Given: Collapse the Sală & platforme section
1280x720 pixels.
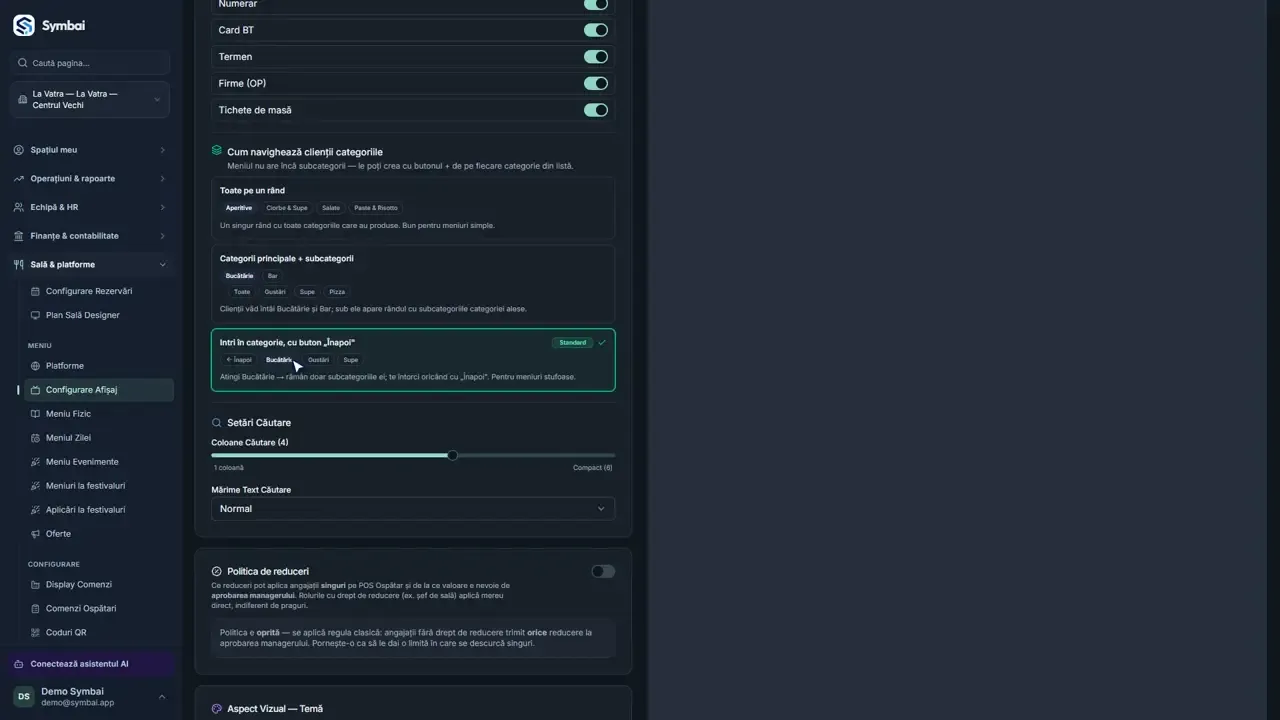Looking at the screenshot, I should point(90,265).
